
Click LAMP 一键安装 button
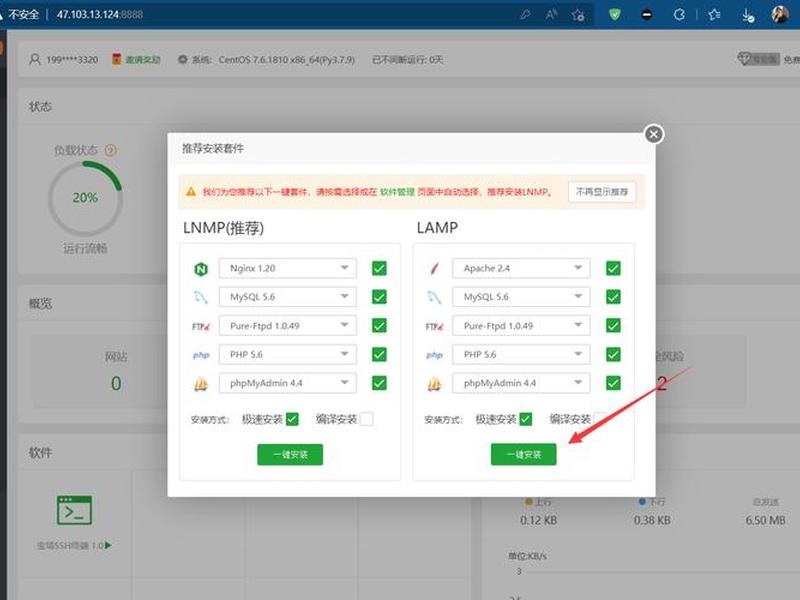523,455
